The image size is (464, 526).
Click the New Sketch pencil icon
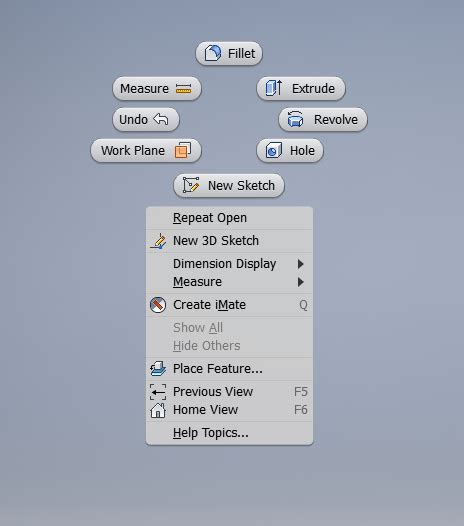(191, 185)
